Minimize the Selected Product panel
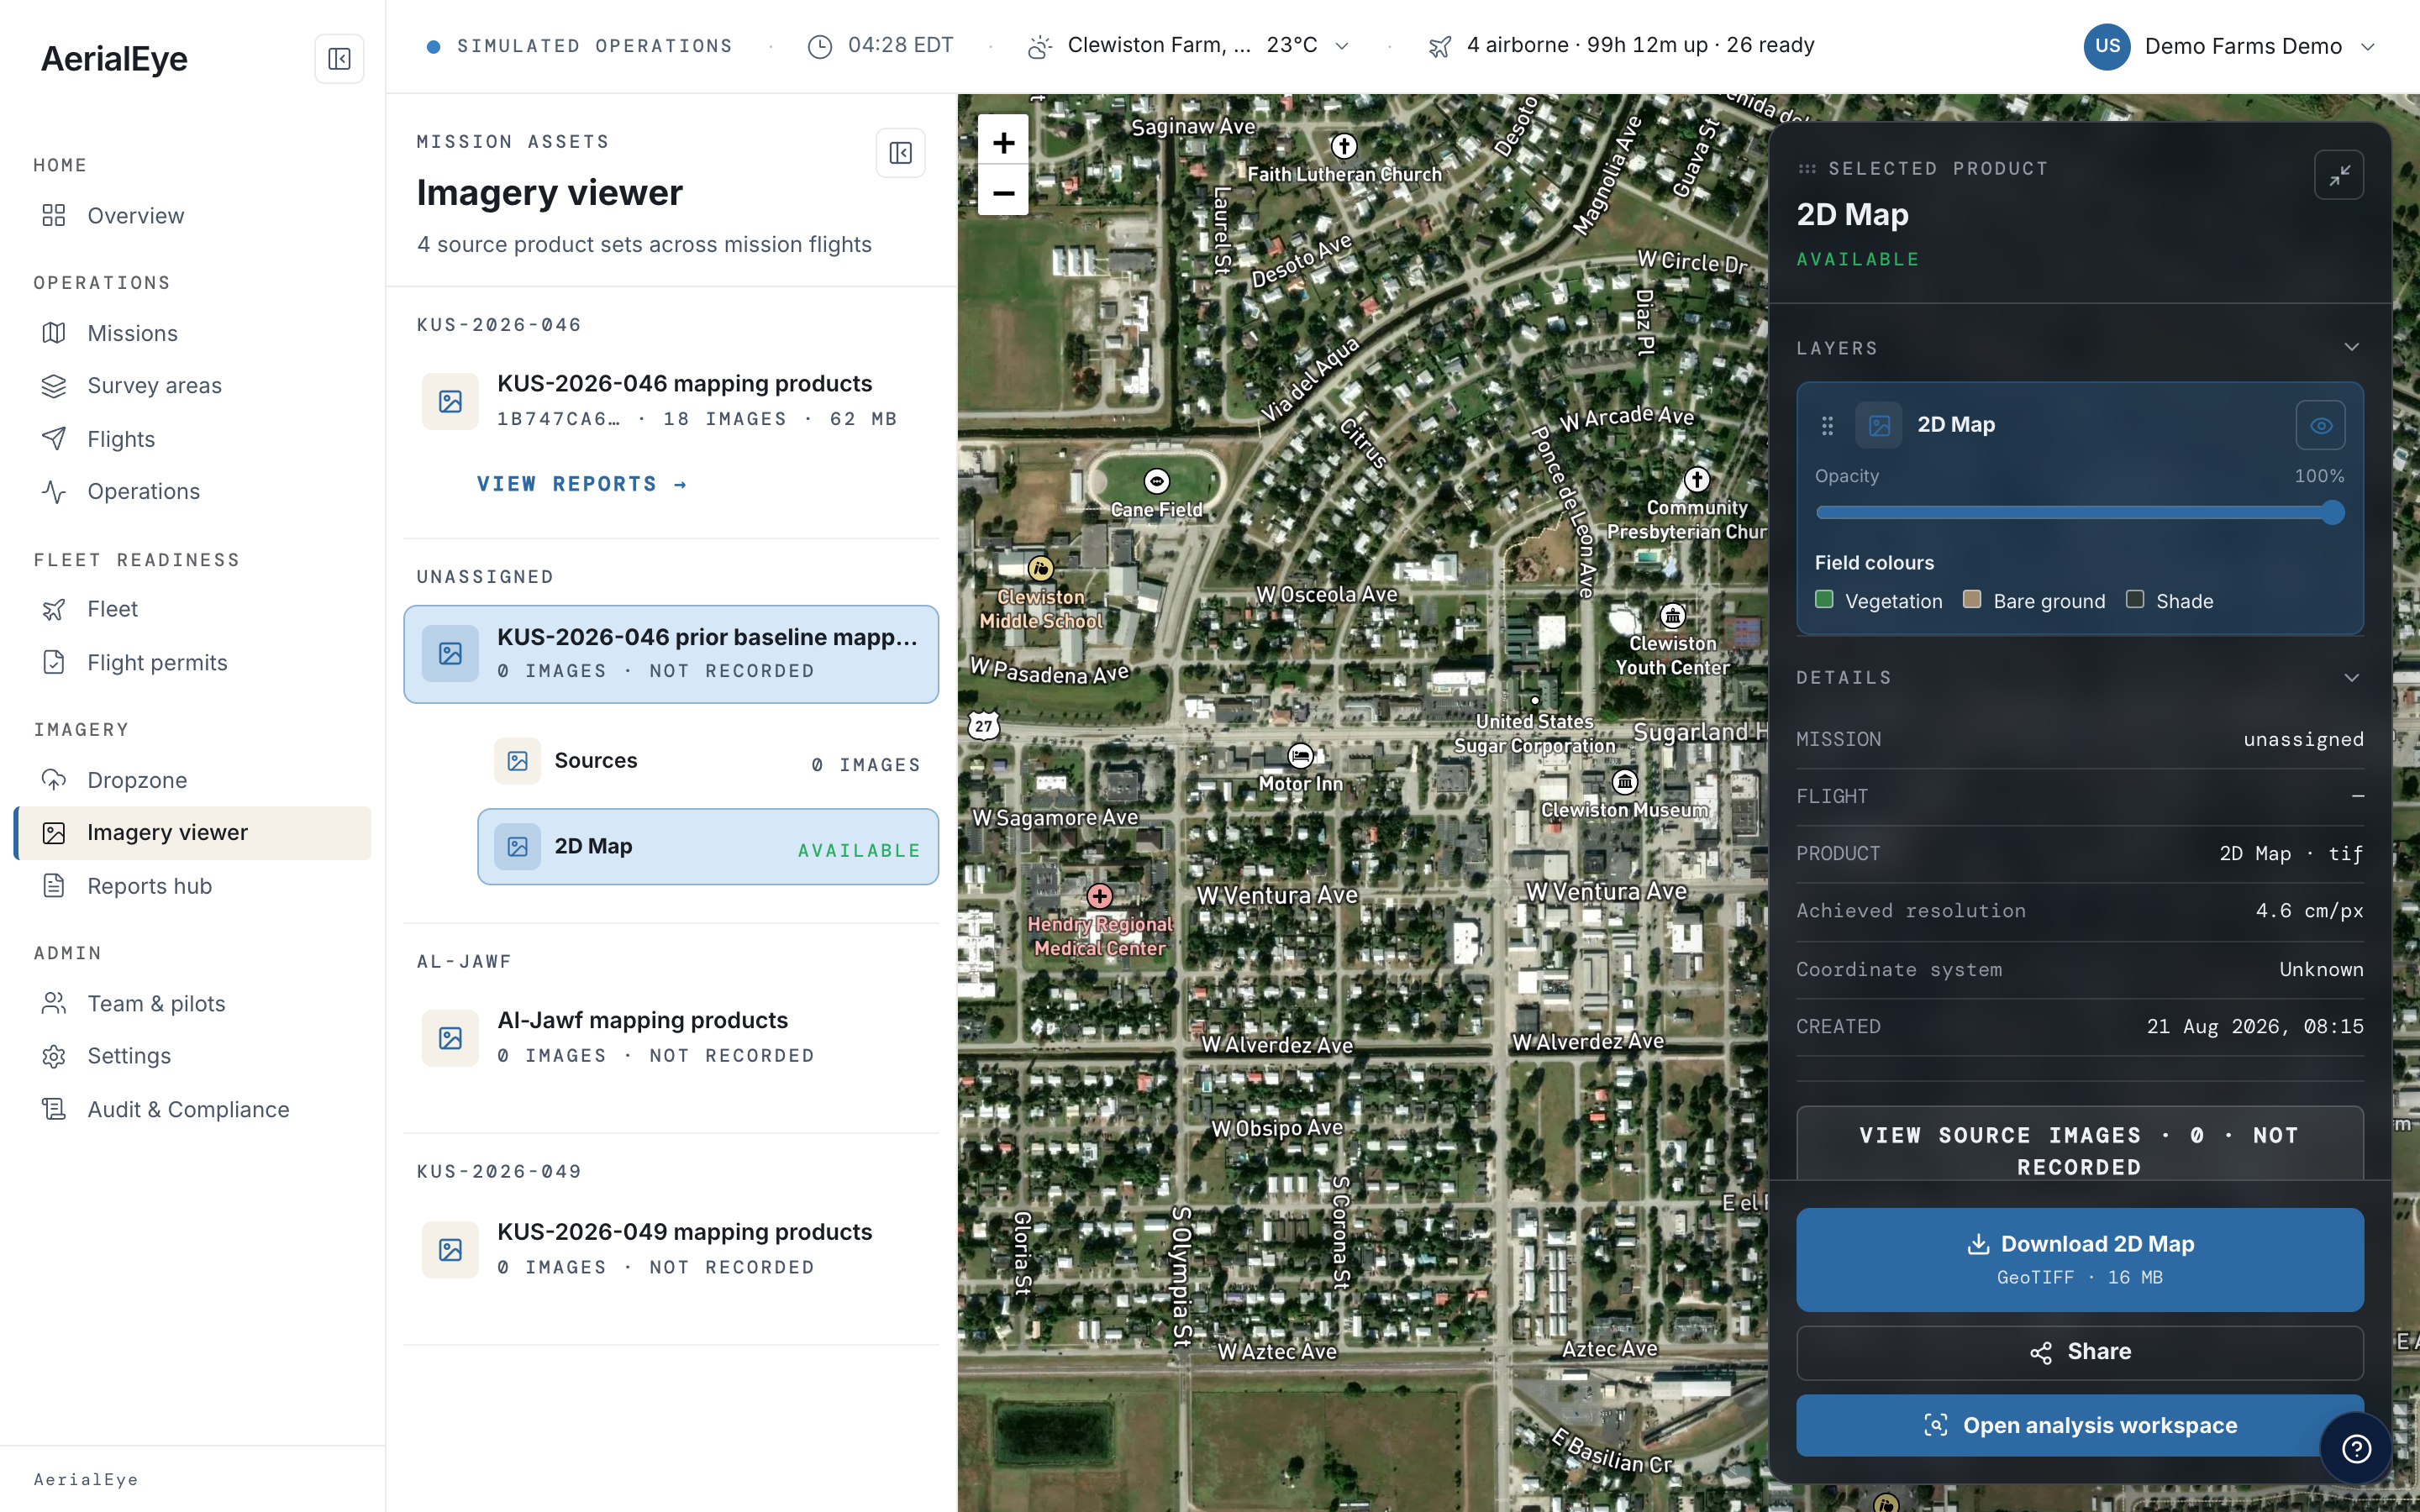 click(2339, 175)
